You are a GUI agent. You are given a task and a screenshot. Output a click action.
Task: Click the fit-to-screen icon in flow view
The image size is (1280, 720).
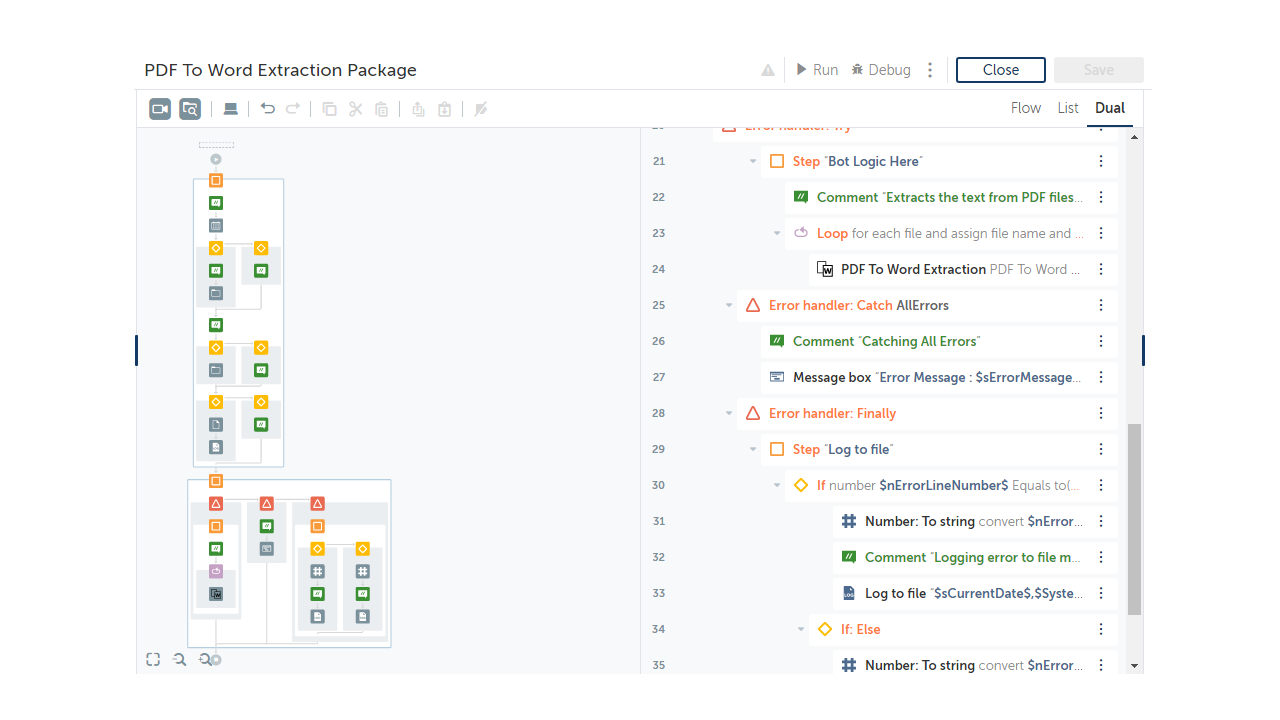click(x=153, y=660)
